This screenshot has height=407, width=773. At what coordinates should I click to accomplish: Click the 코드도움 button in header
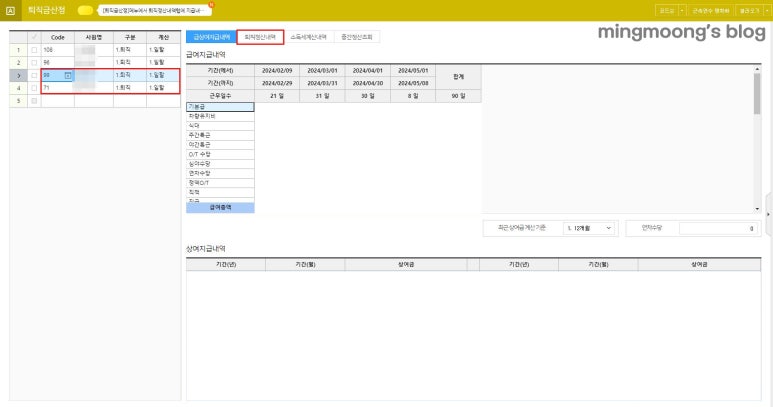[667, 10]
